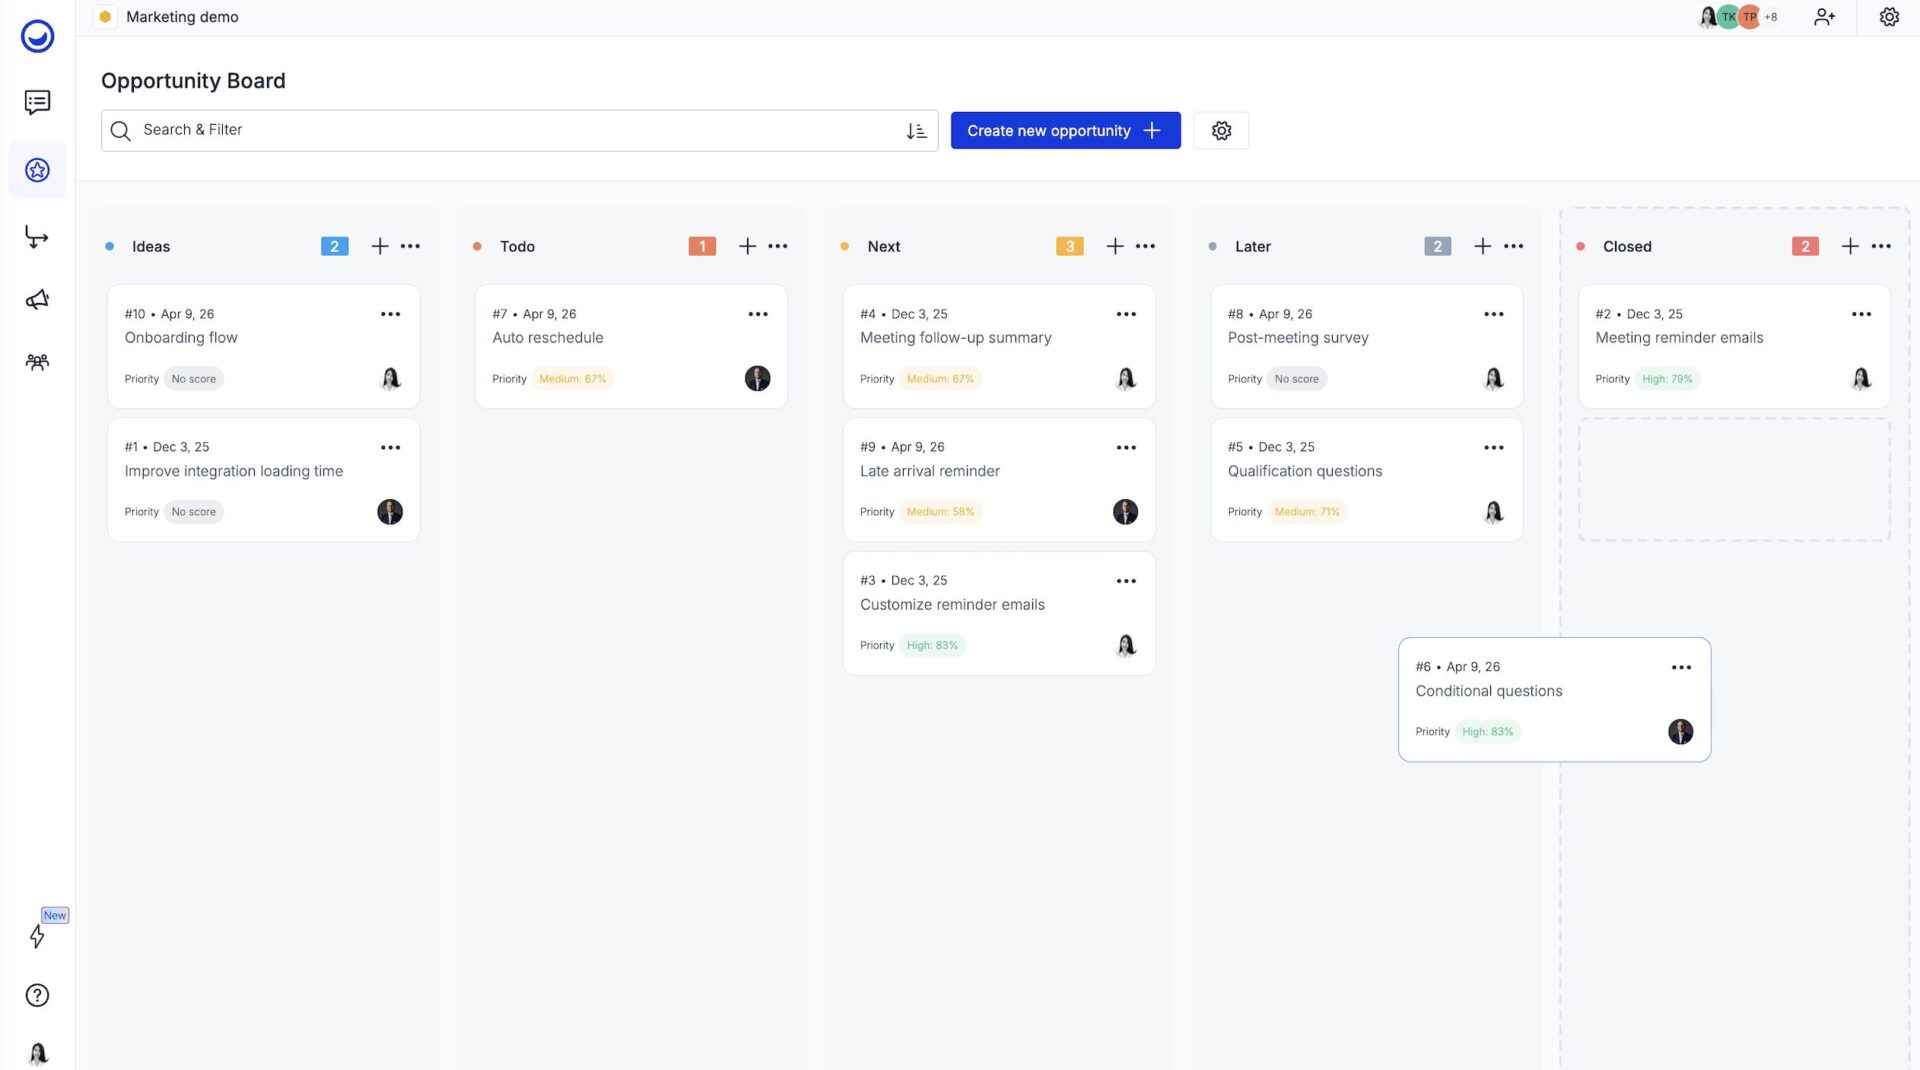This screenshot has height=1070, width=1920.
Task: Add a card to the Todo column
Action: (x=747, y=246)
